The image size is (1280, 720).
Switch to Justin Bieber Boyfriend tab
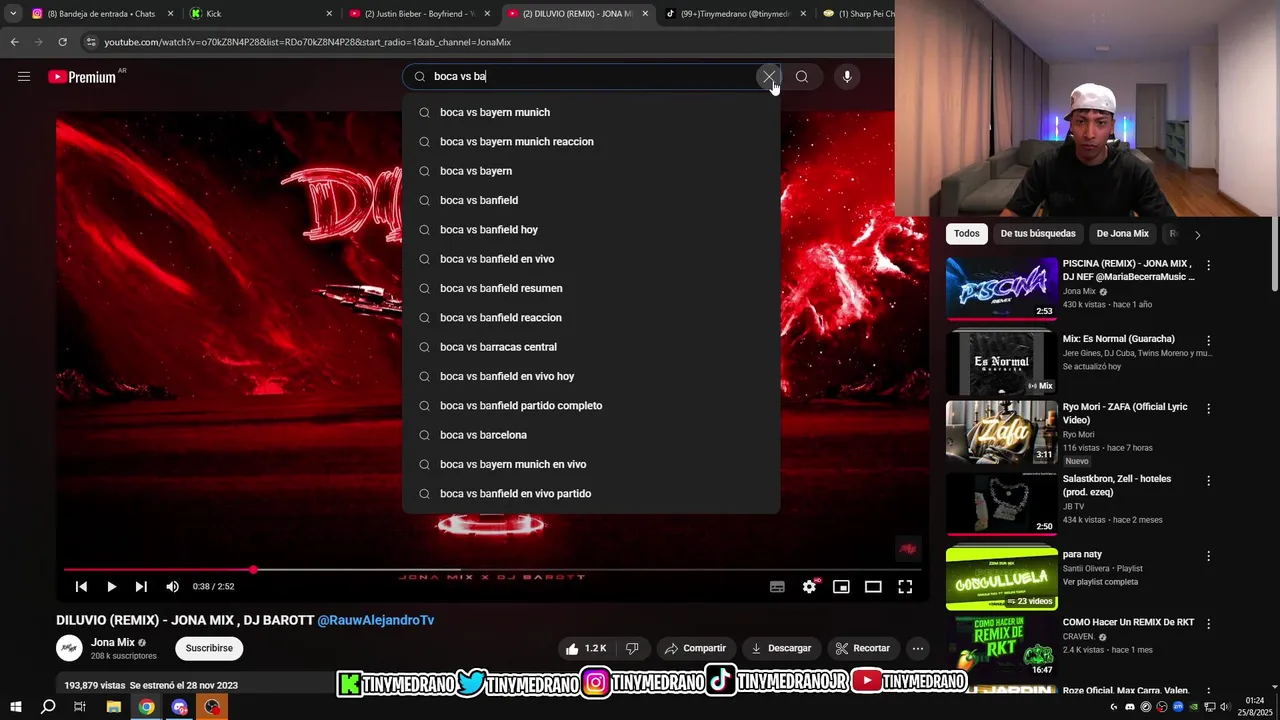point(421,14)
